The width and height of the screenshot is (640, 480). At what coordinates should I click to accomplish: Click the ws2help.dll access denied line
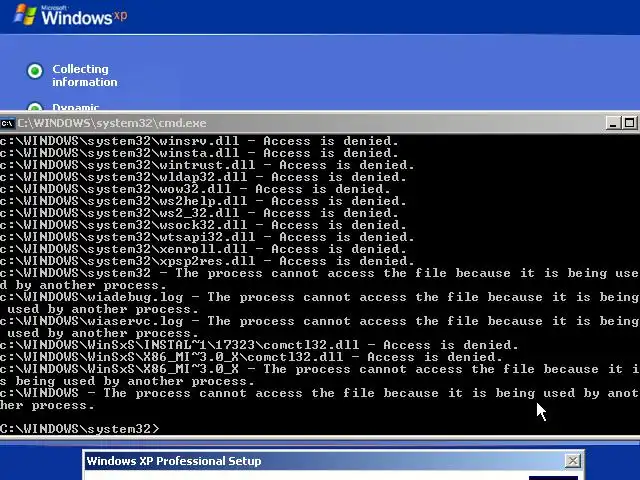point(203,201)
